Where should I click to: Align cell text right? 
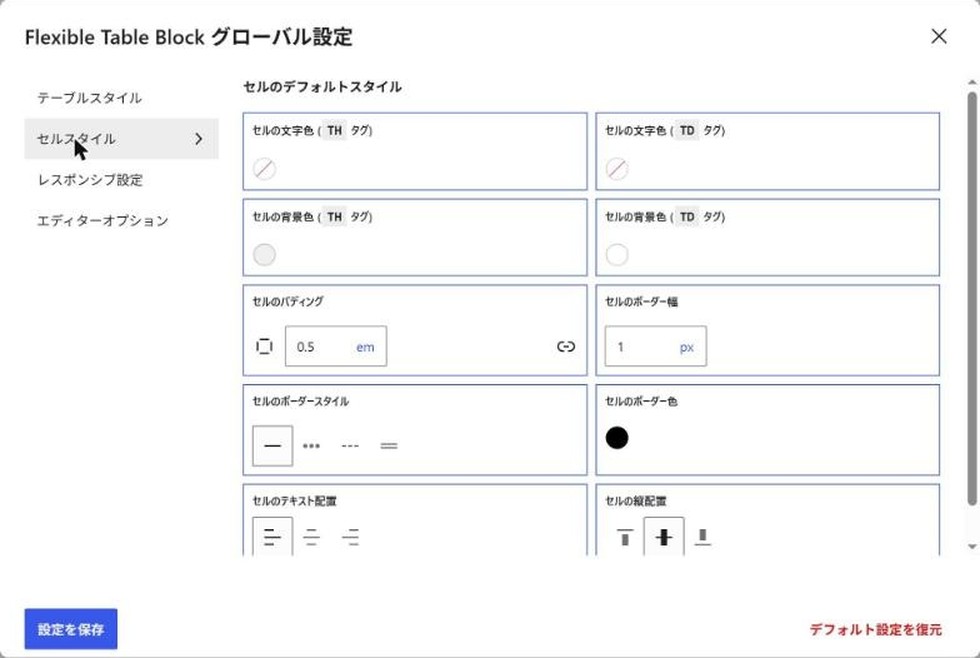(350, 536)
